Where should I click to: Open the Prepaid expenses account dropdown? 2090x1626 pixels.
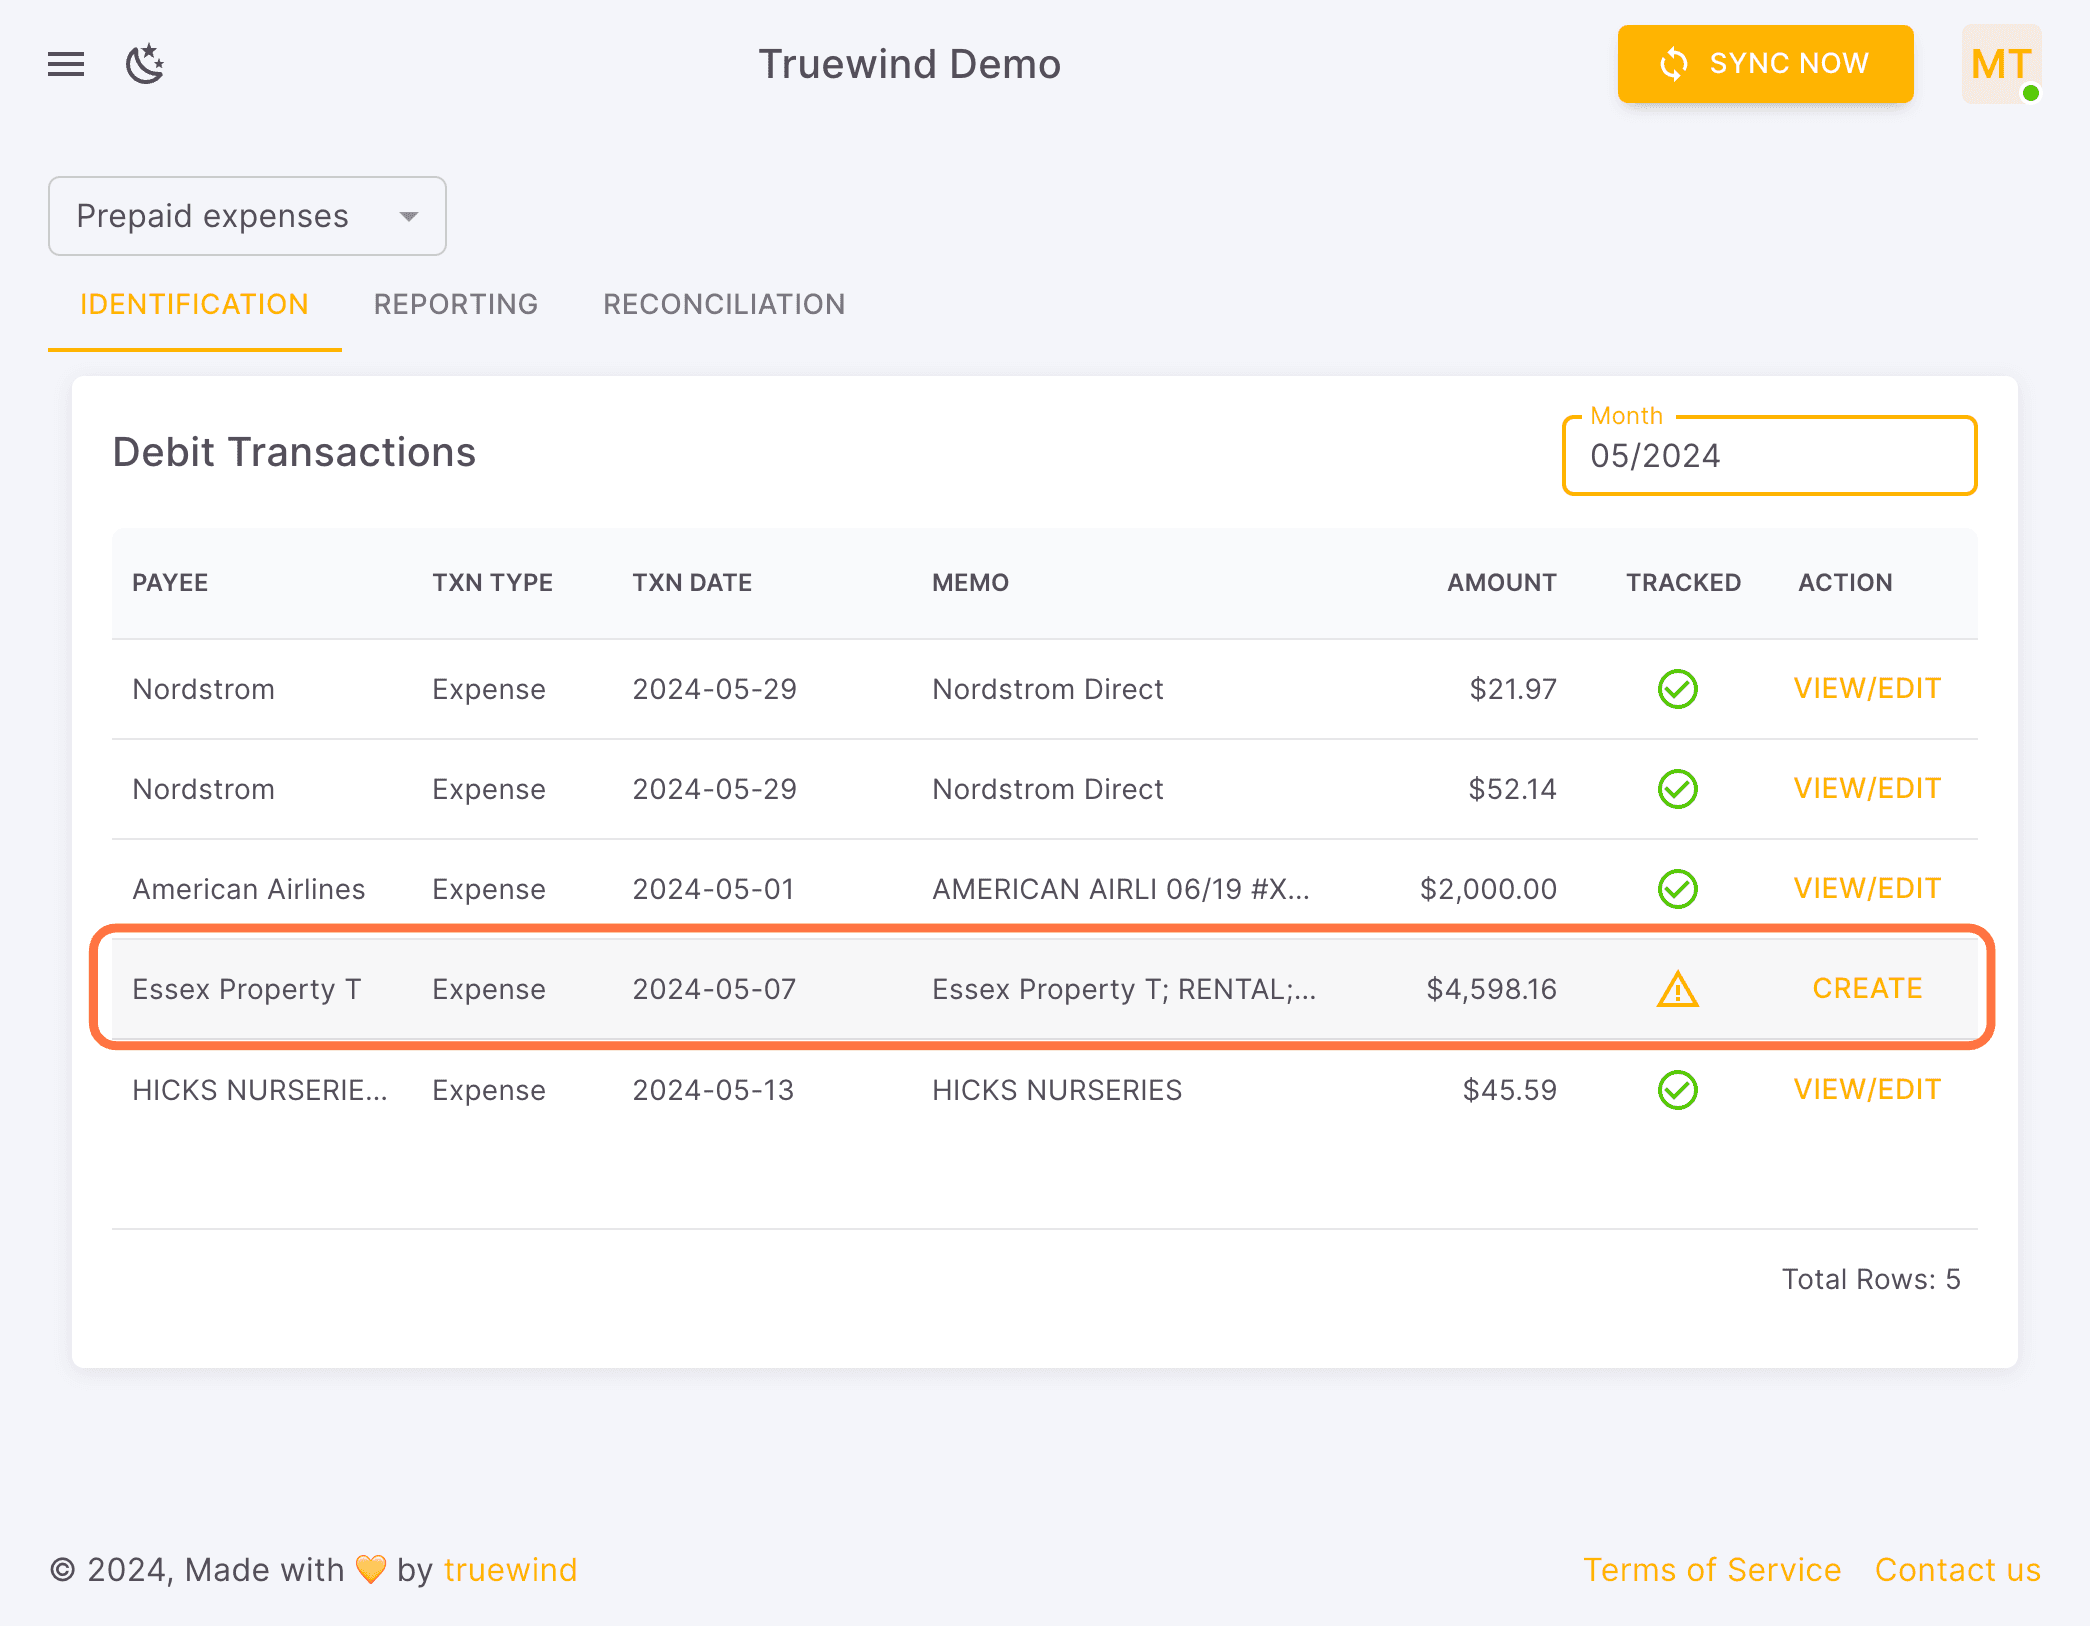(x=246, y=216)
